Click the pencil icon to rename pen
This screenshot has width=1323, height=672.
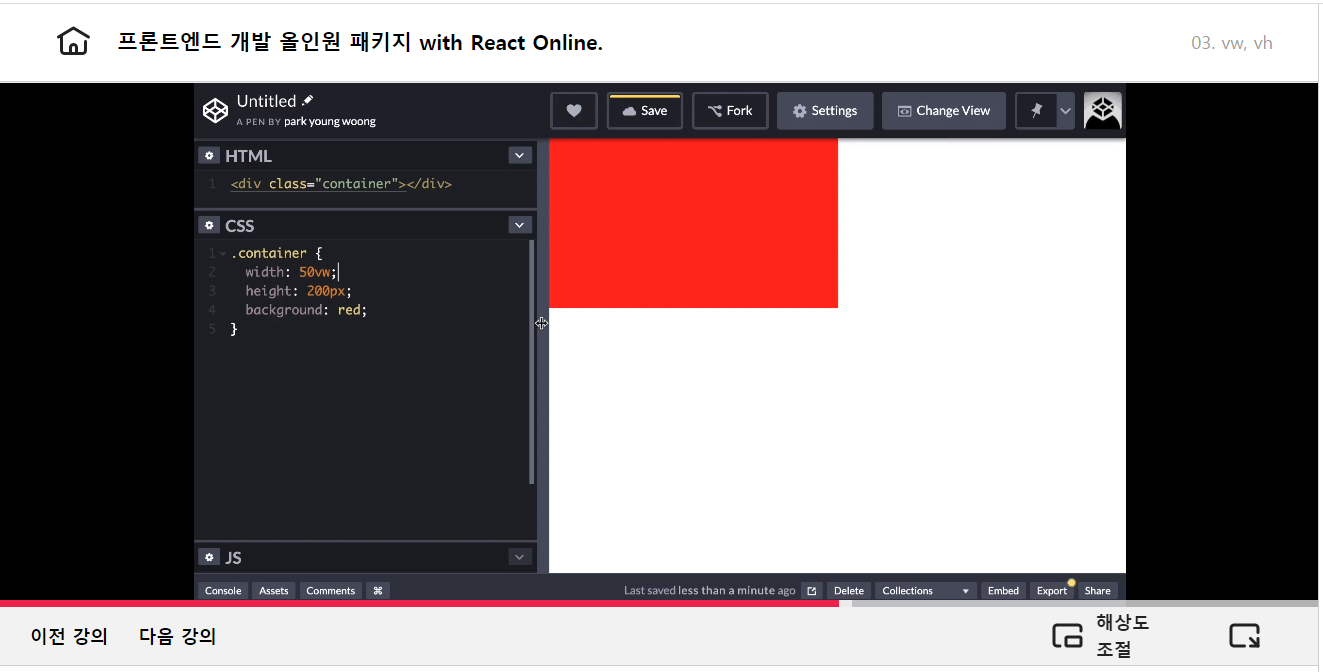[x=308, y=100]
